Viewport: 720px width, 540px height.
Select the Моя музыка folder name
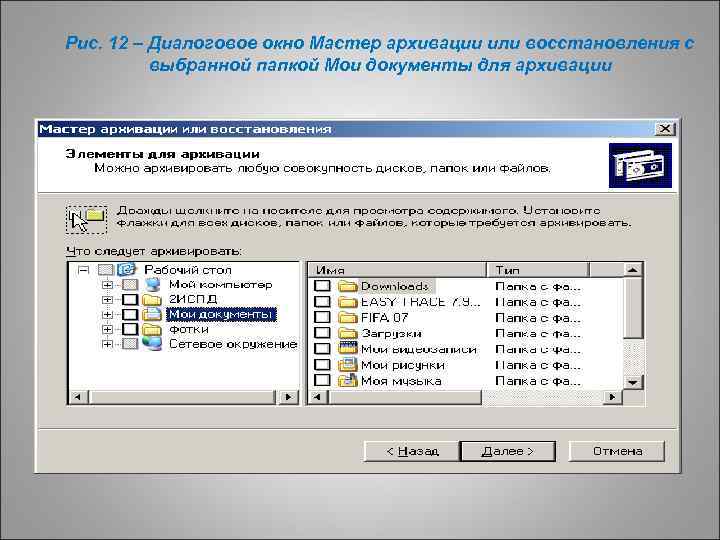click(401, 381)
